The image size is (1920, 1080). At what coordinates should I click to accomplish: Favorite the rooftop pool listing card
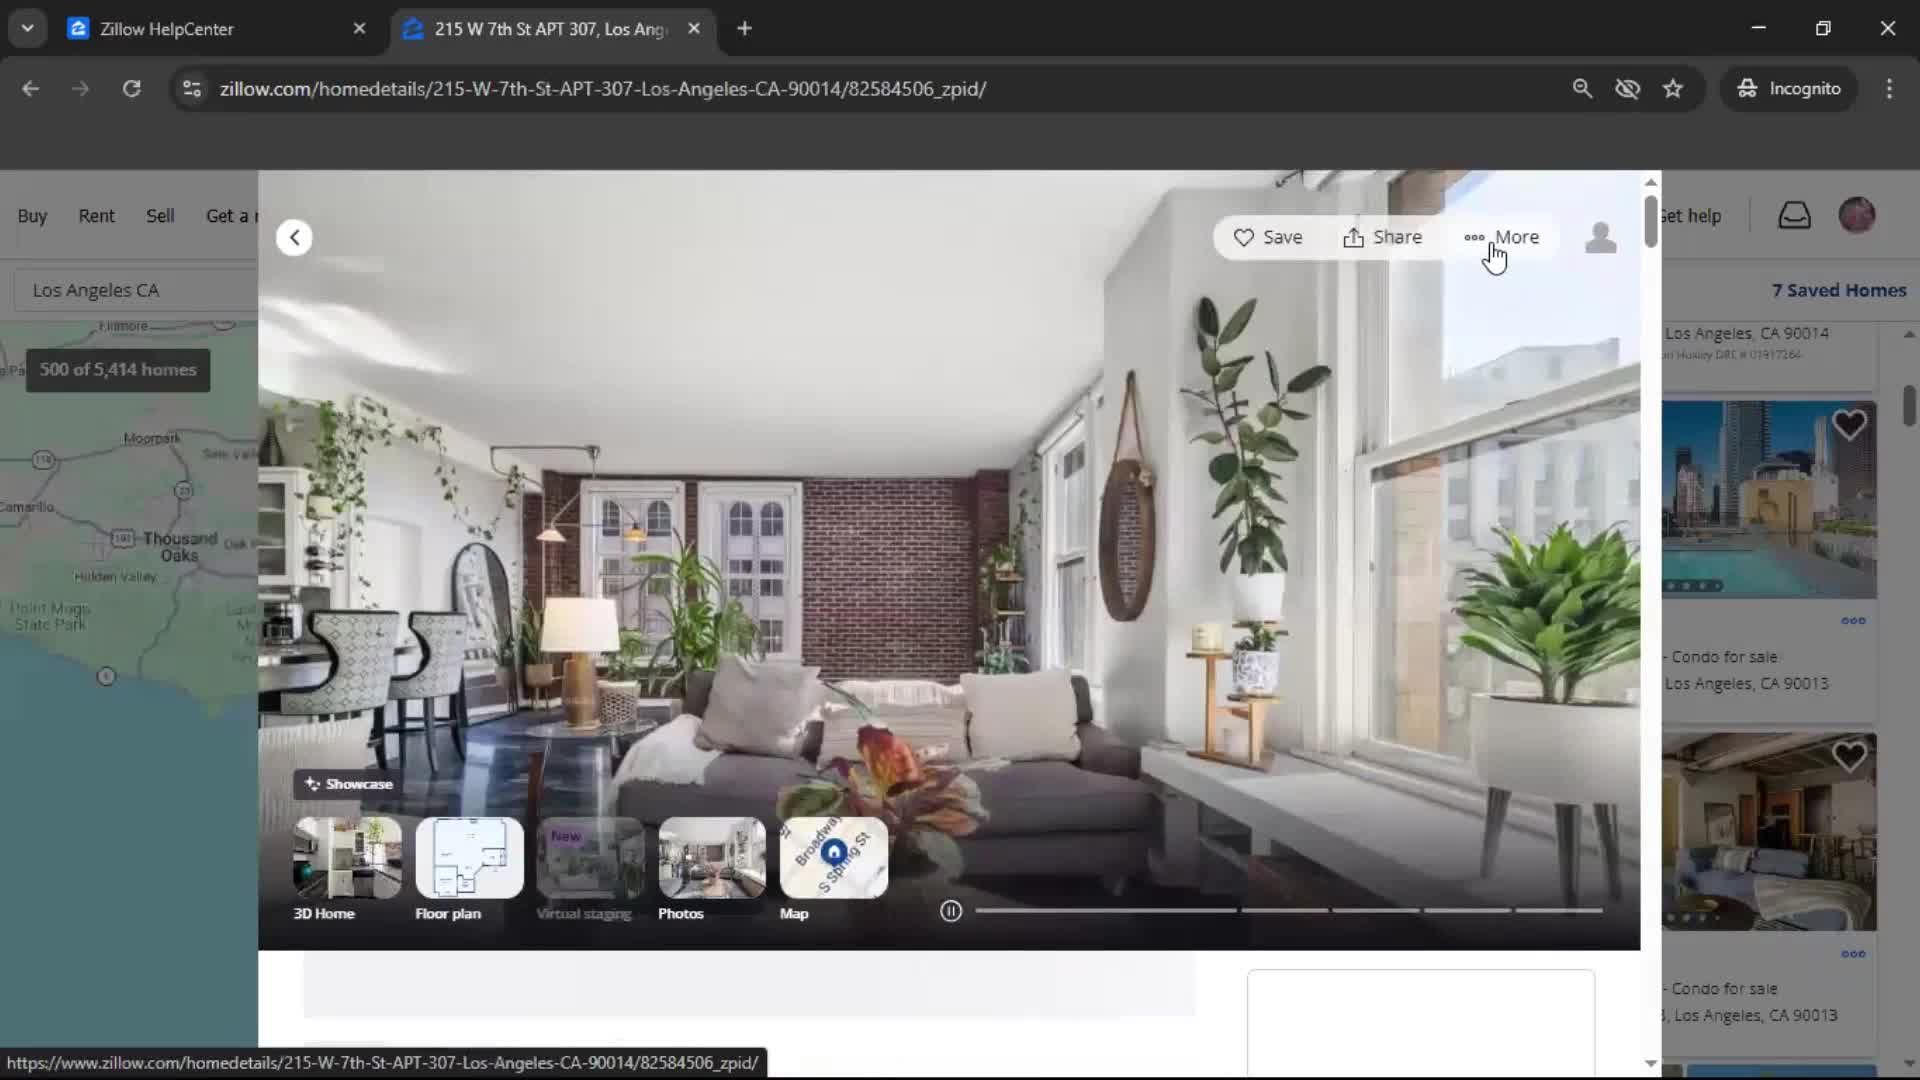coord(1849,424)
